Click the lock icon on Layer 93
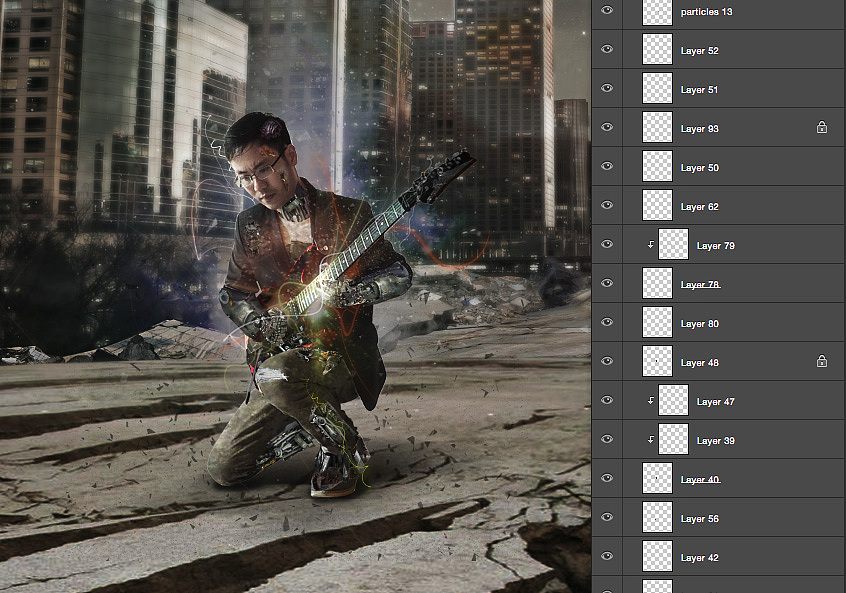The image size is (846, 593). pos(822,127)
